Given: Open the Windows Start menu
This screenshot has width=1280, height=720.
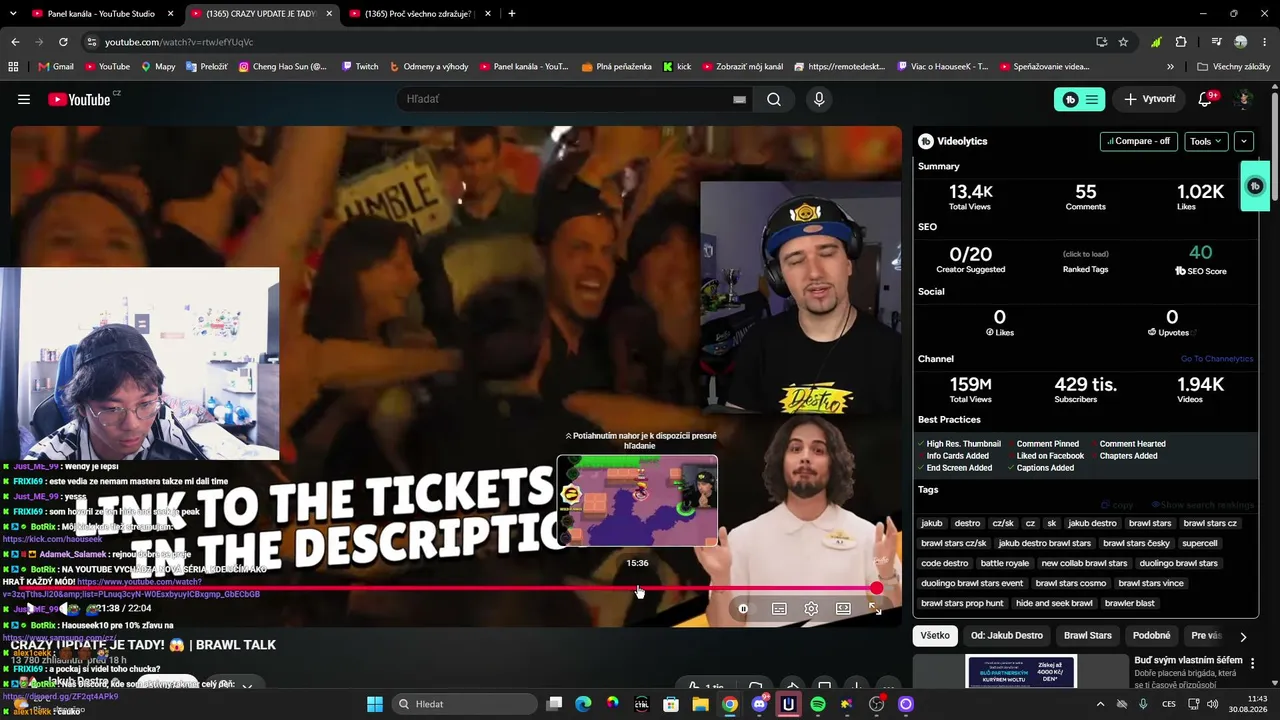Looking at the screenshot, I should (x=375, y=704).
